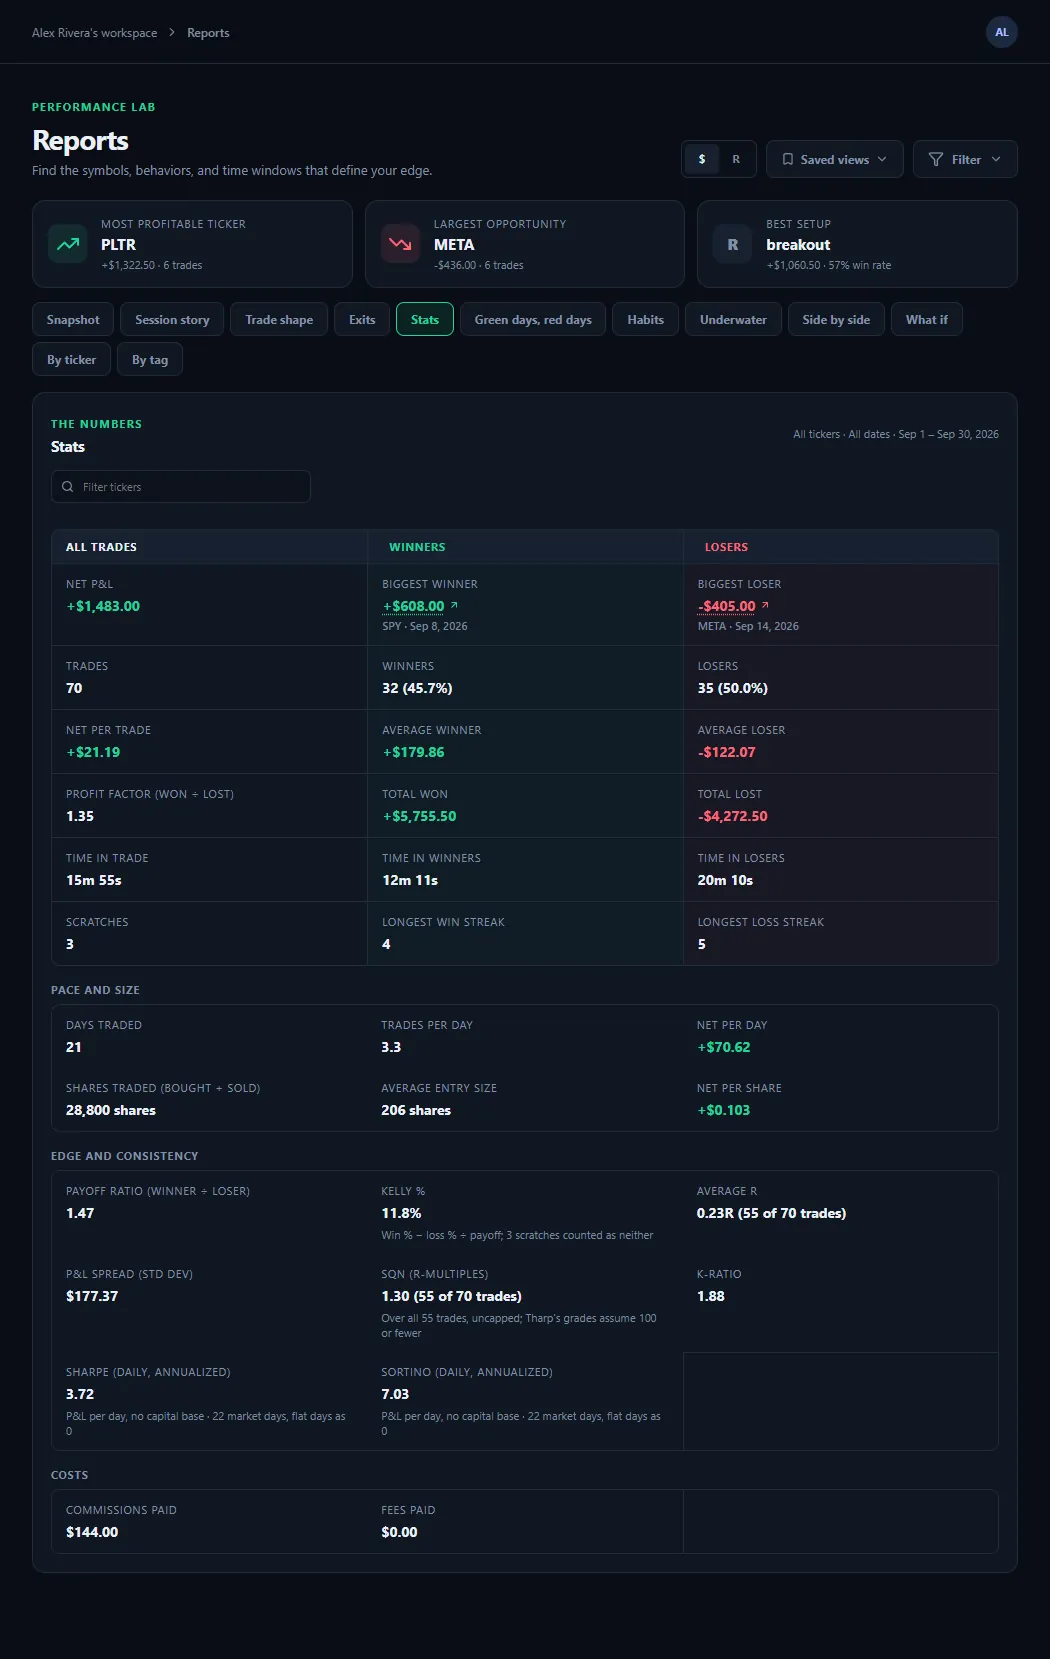This screenshot has width=1050, height=1659.
Task: Click the K-ratio value 1.88
Action: coord(711,1296)
